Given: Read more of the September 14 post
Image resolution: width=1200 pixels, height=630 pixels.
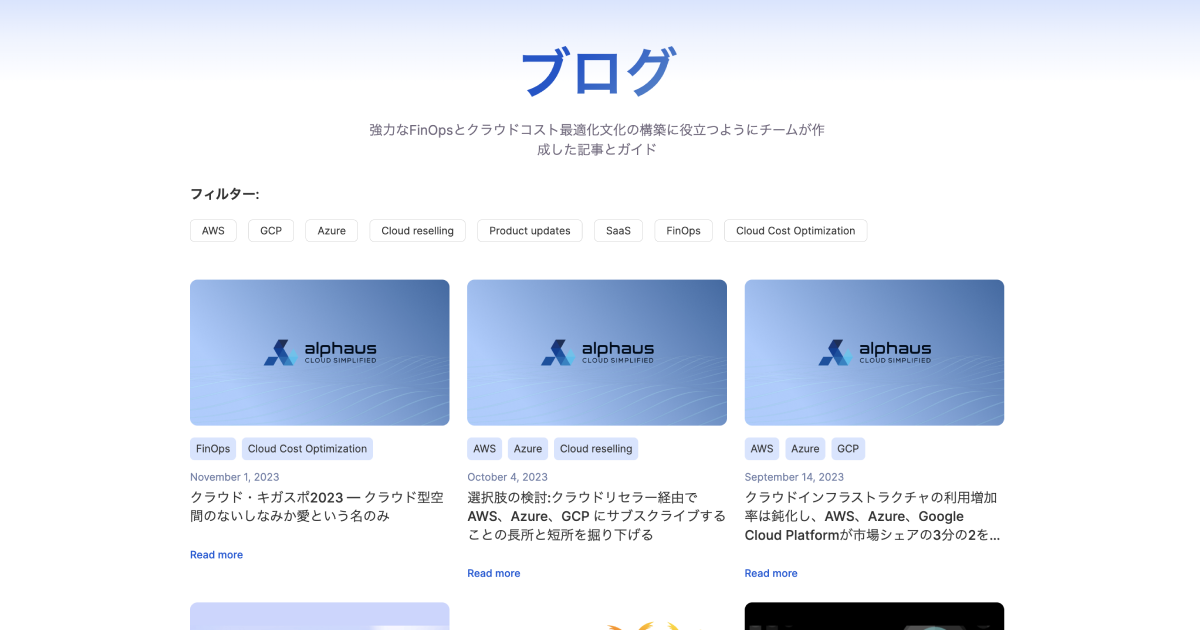Looking at the screenshot, I should [771, 573].
